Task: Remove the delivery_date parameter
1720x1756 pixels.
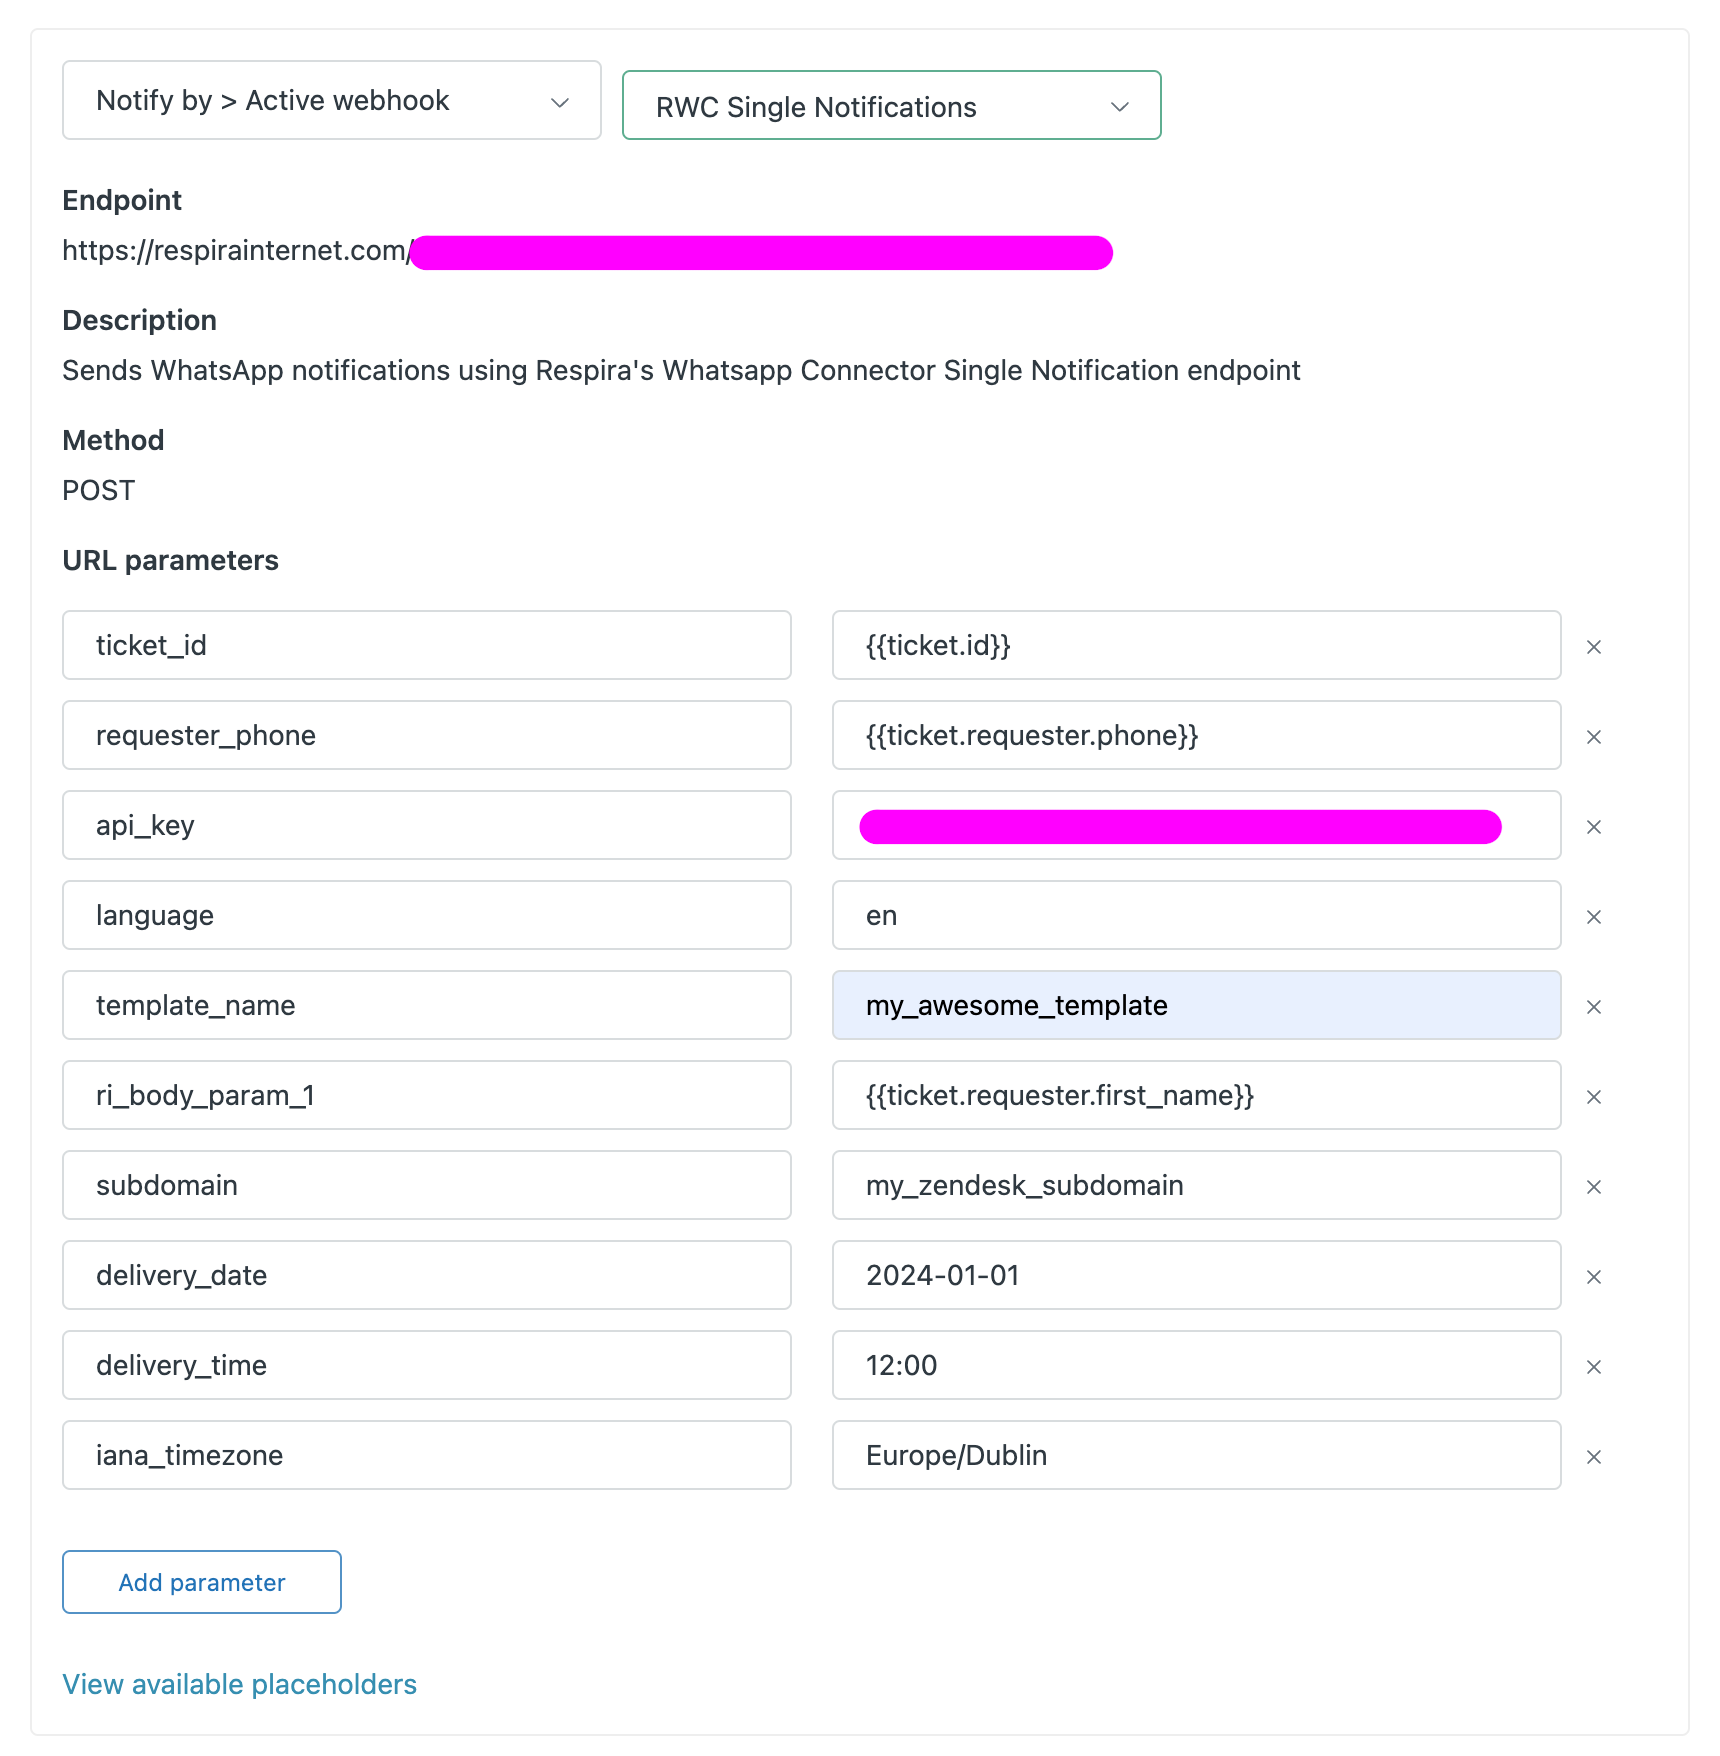Action: tap(1593, 1277)
